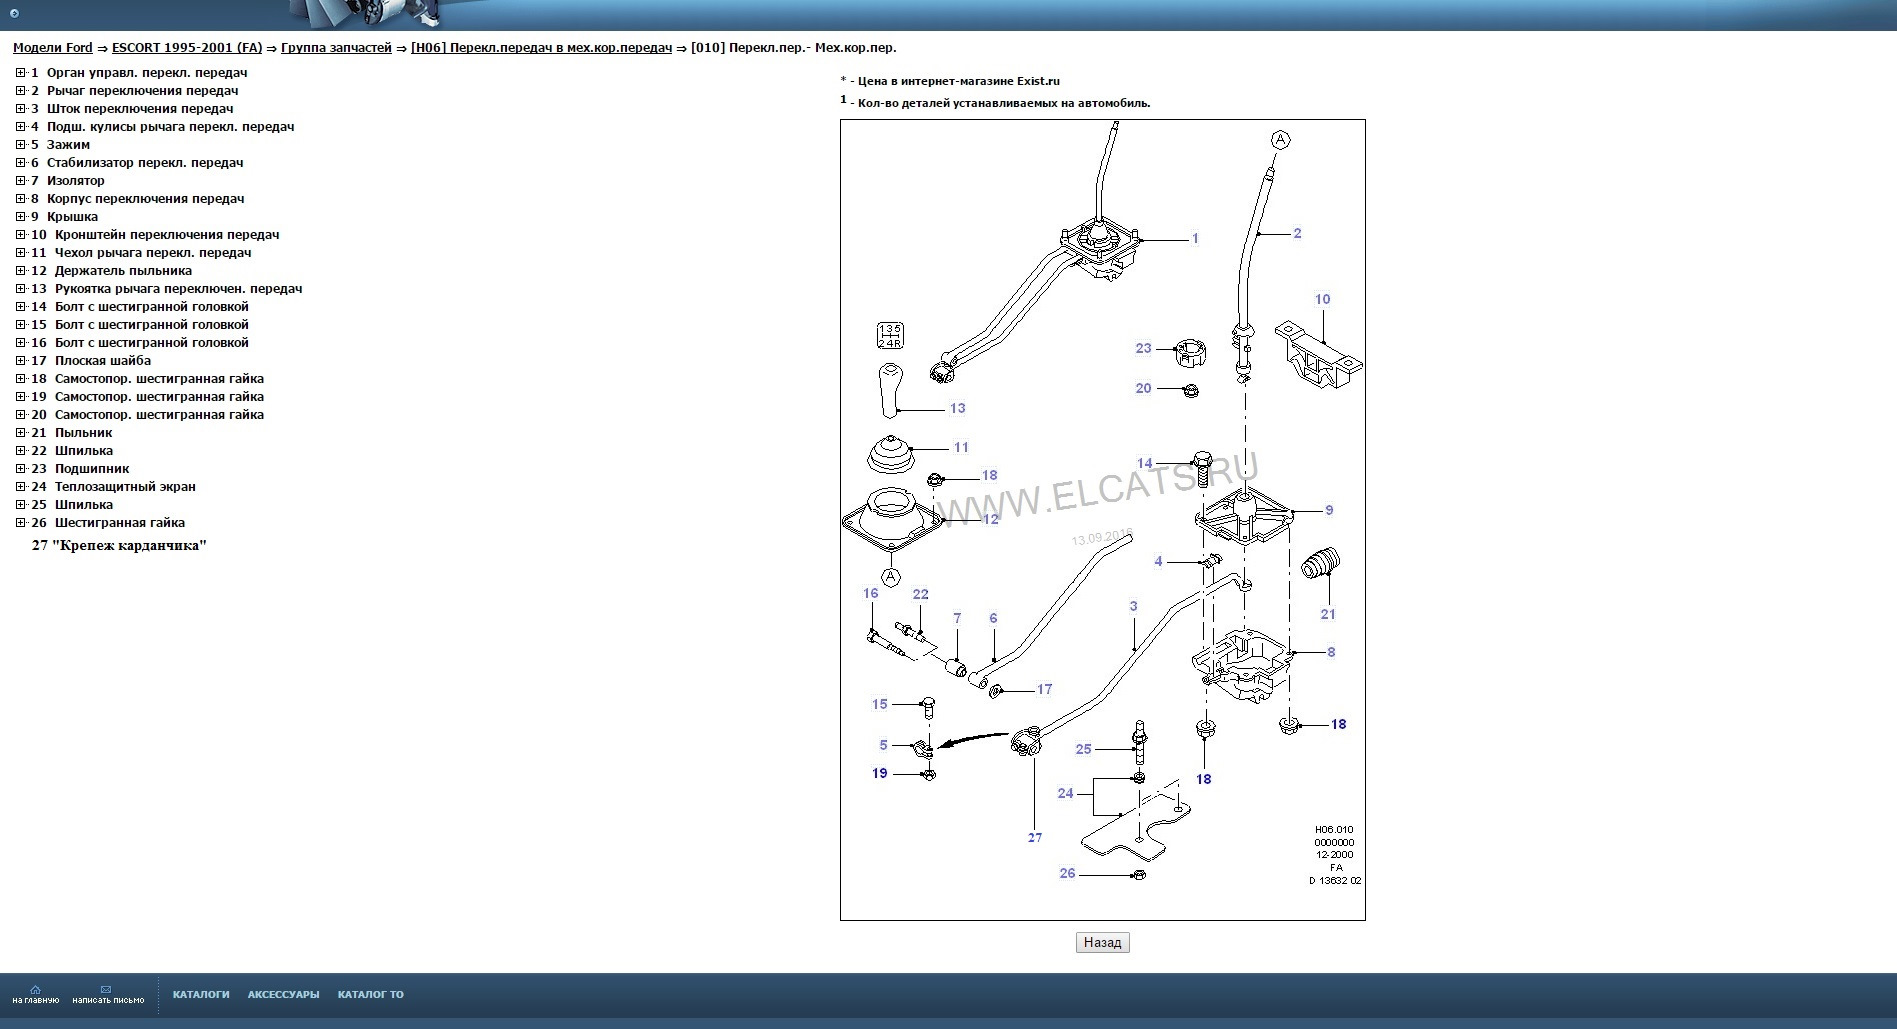Click callout number 27 in the diagram
Viewport: 1897px width, 1029px height.
click(x=1035, y=837)
